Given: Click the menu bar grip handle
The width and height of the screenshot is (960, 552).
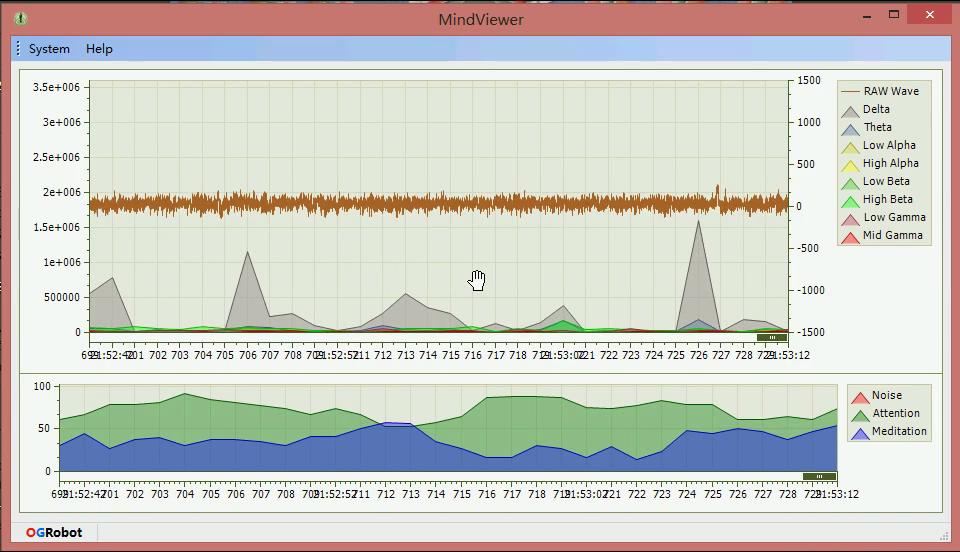Looking at the screenshot, I should pyautogui.click(x=18, y=48).
